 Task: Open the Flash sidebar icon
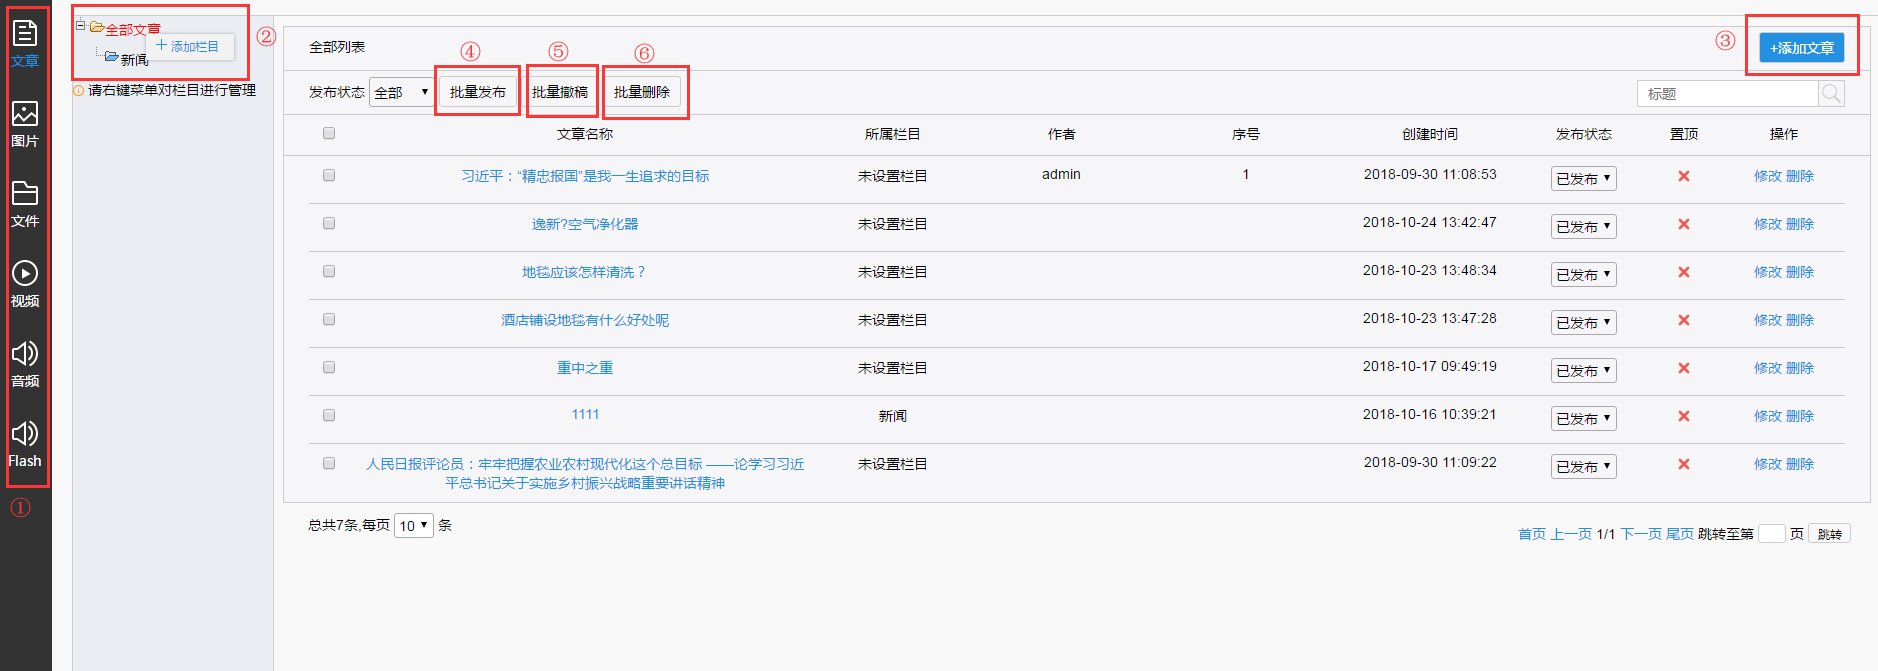[x=25, y=443]
